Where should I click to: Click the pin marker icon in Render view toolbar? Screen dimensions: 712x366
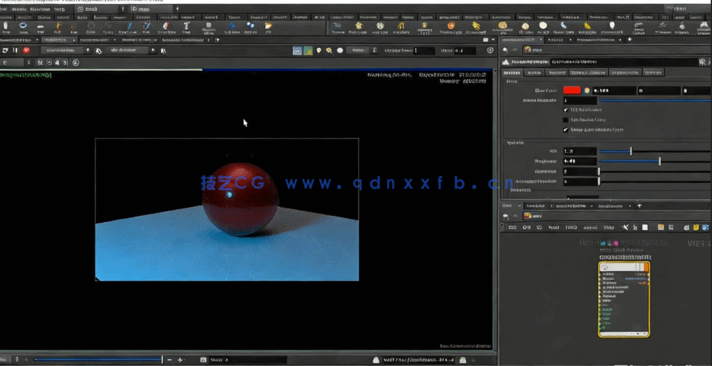[x=319, y=50]
